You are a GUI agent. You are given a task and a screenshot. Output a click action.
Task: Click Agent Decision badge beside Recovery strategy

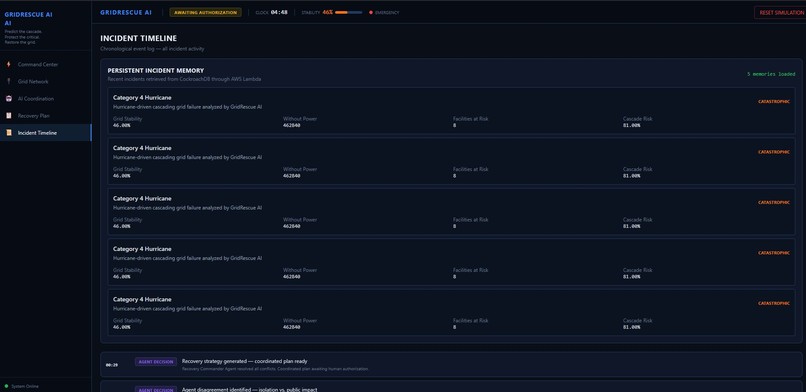click(156, 362)
